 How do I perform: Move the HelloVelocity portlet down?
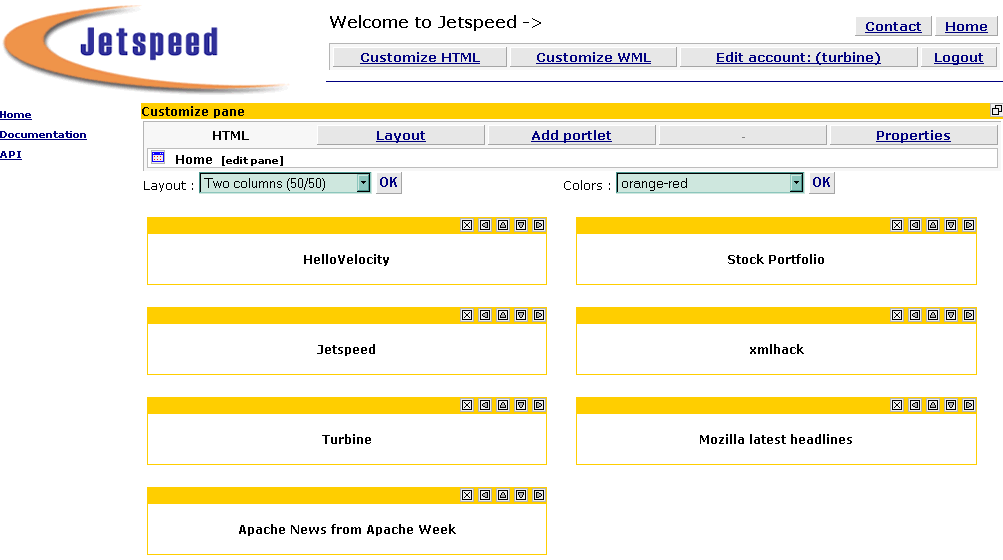point(521,225)
